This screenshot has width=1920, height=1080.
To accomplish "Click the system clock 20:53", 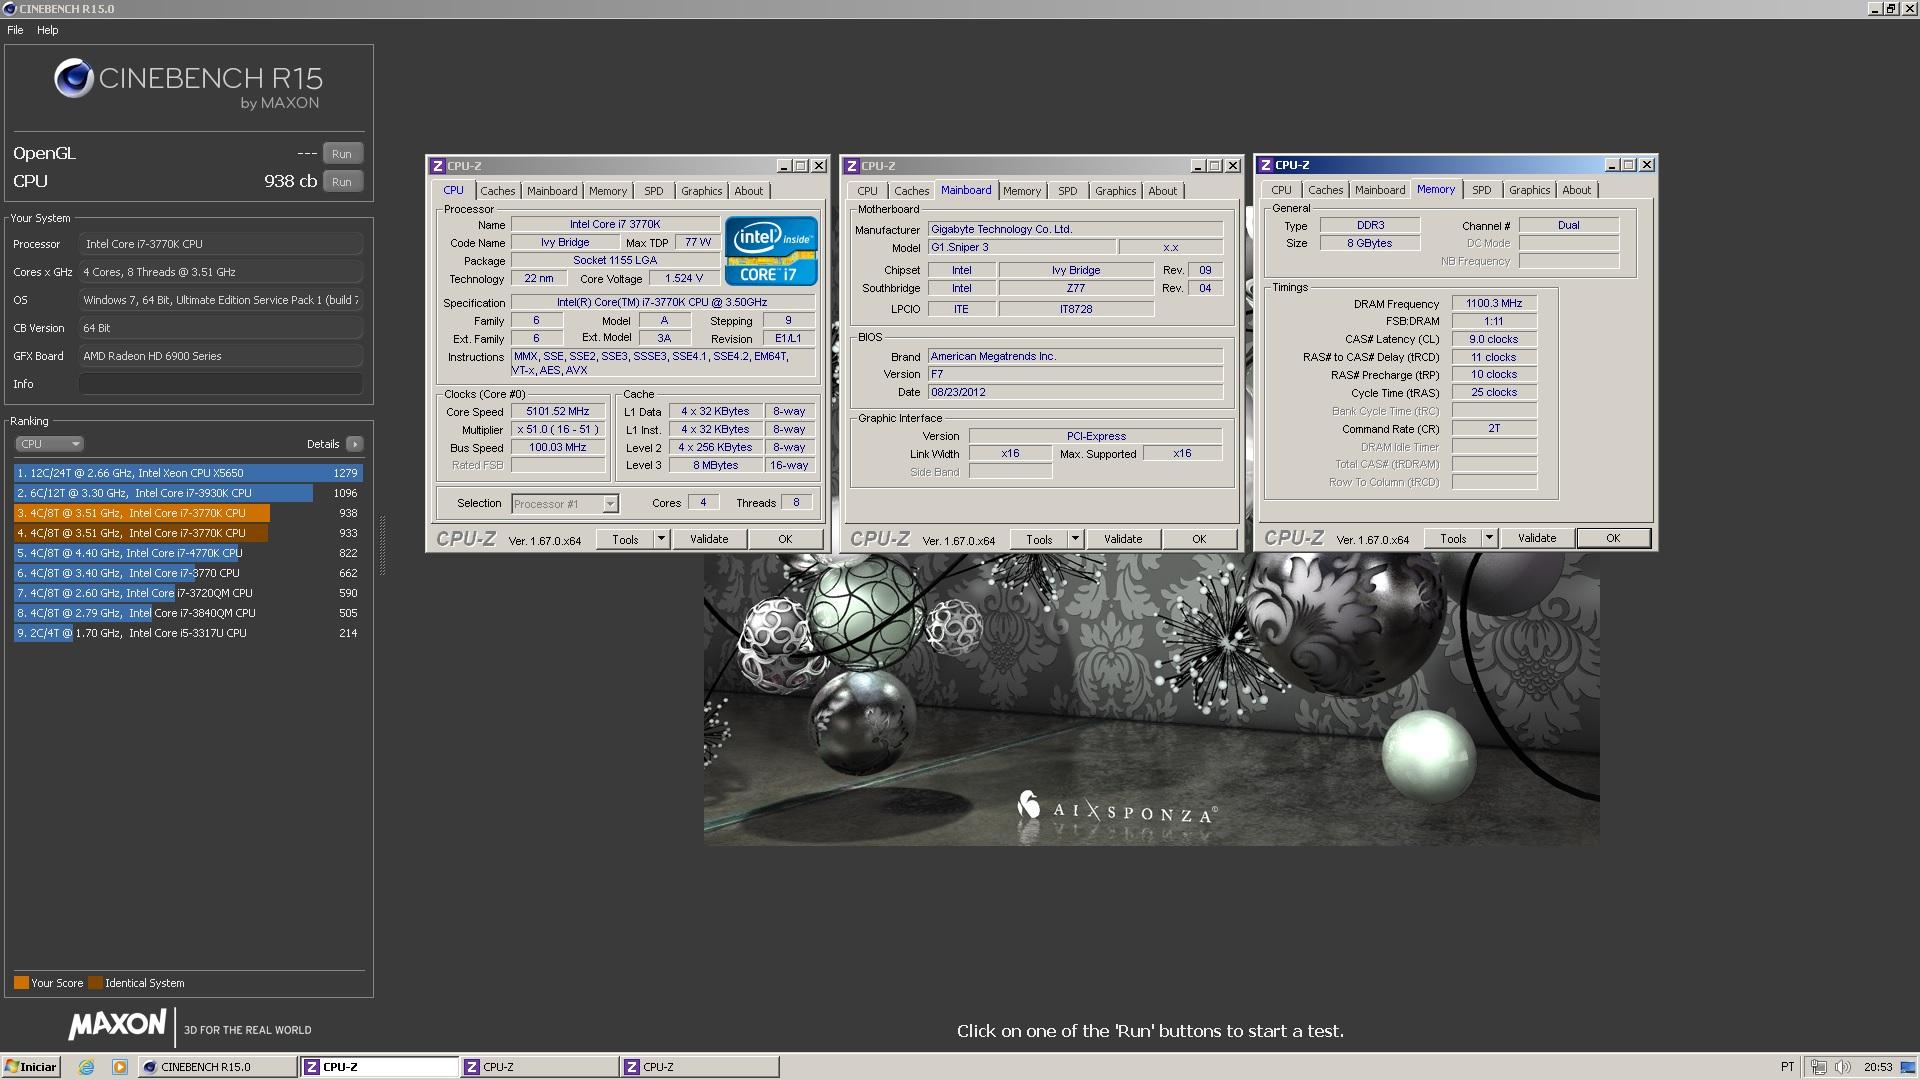I will 1878,1067.
